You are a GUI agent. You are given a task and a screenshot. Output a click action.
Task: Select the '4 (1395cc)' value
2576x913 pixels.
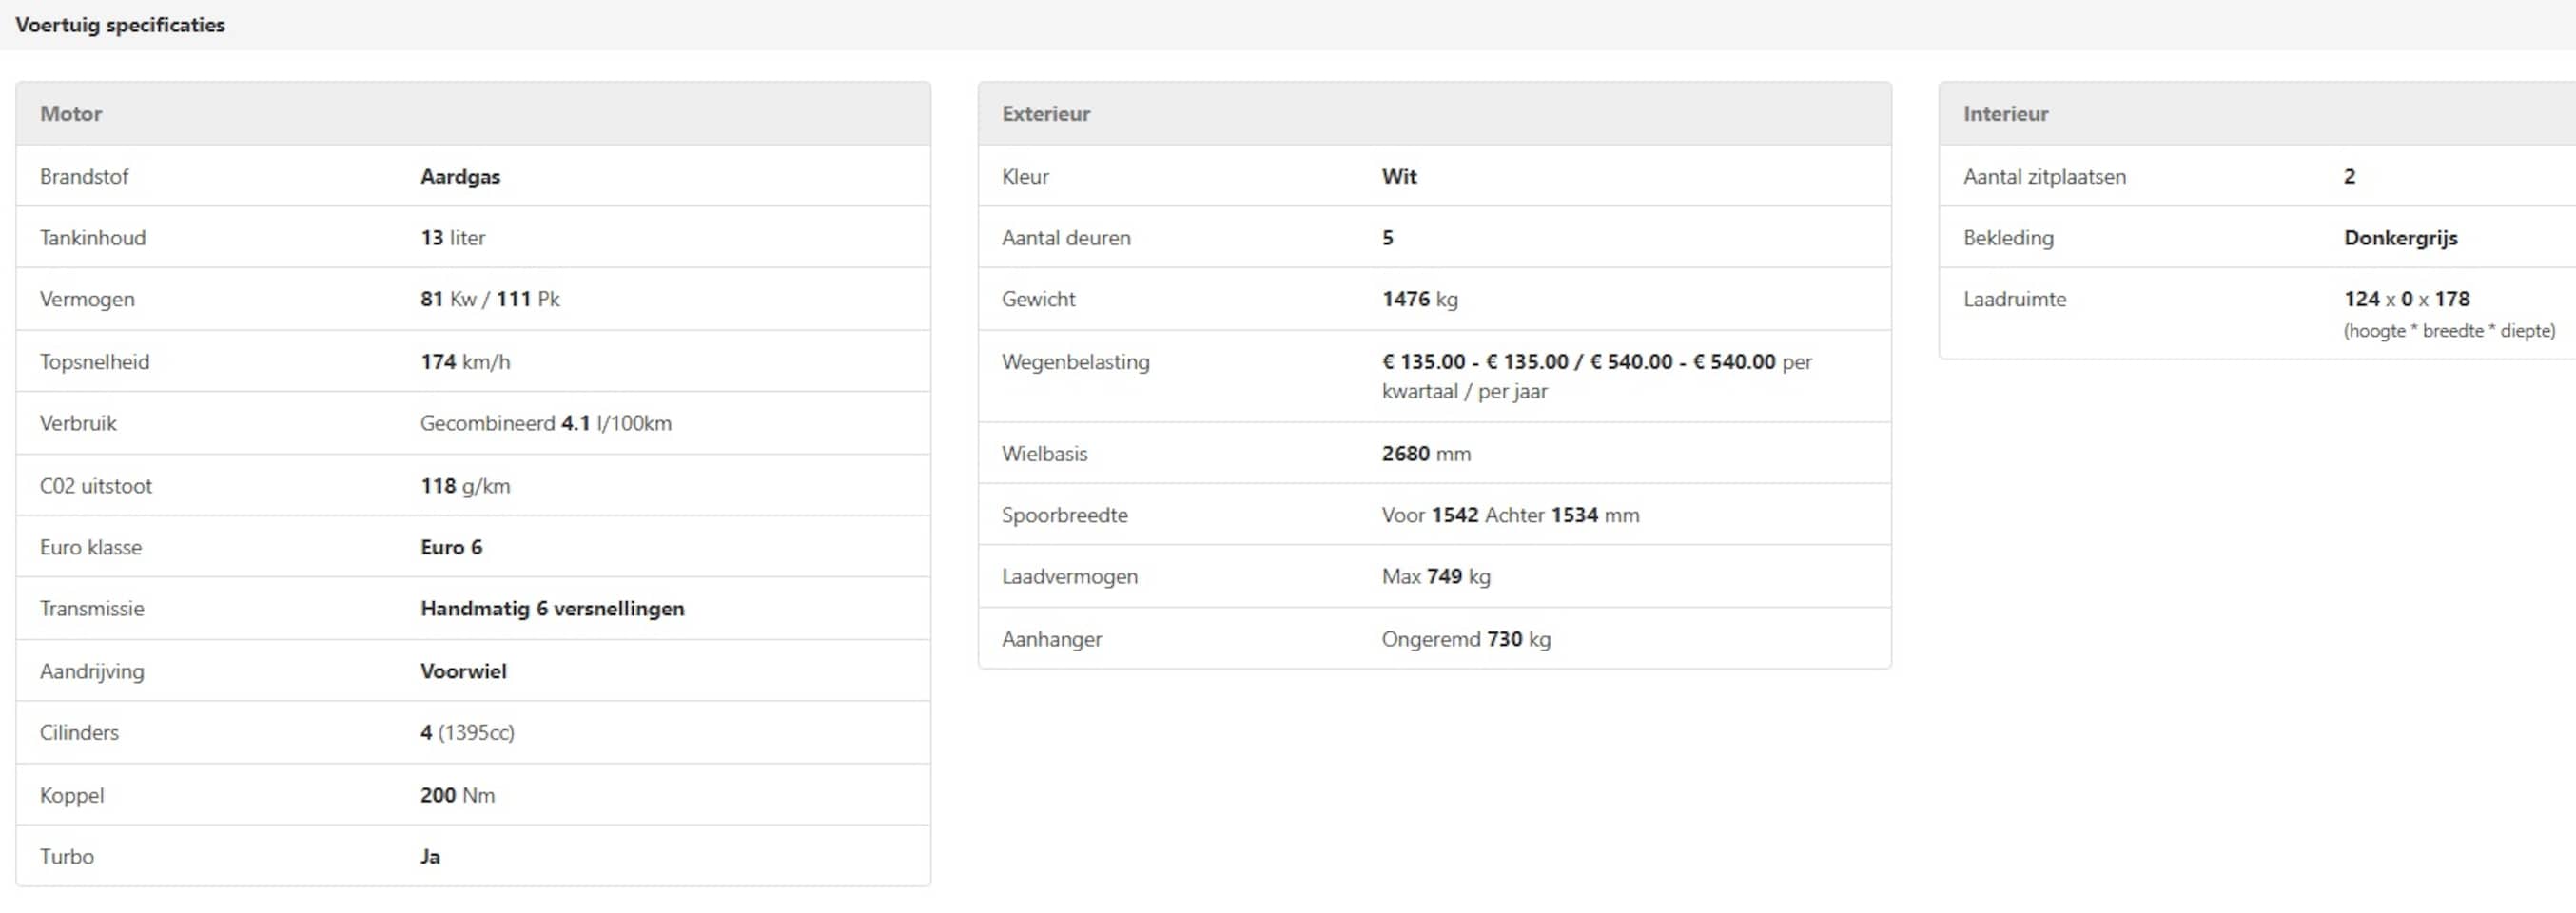[x=467, y=732]
